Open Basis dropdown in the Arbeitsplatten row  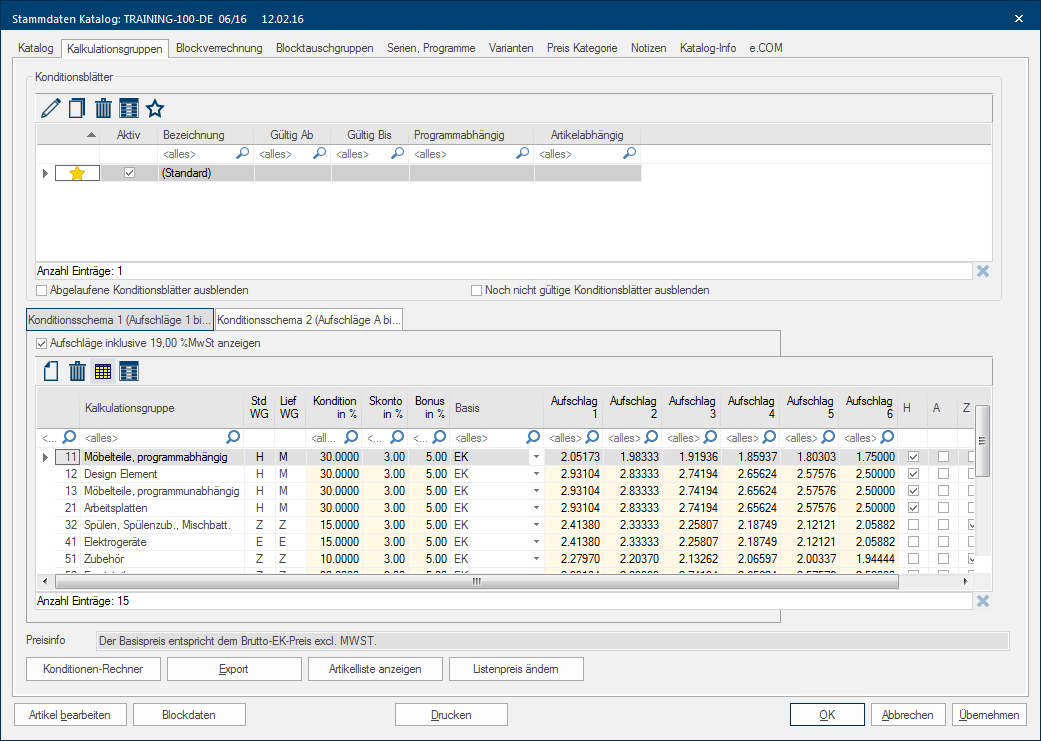(535, 508)
